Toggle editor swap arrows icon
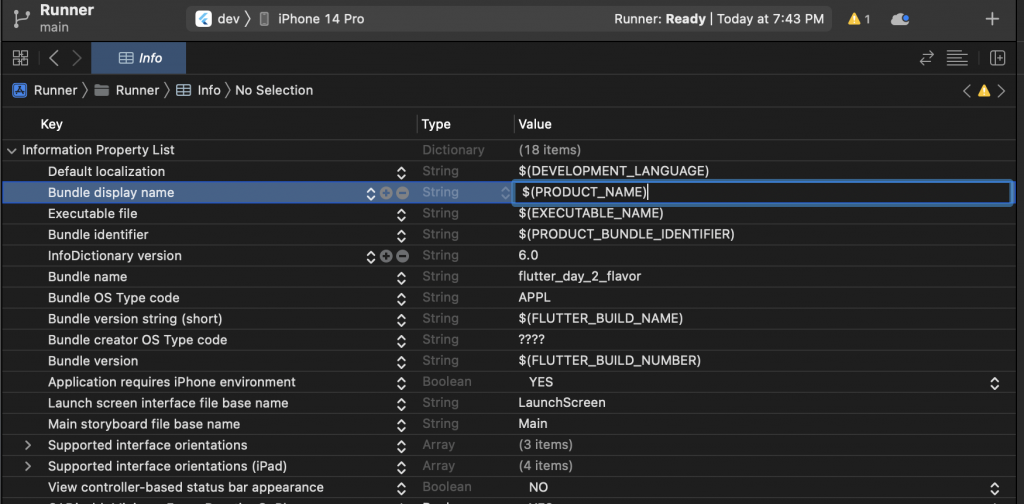Image resolution: width=1024 pixels, height=504 pixels. 927,58
